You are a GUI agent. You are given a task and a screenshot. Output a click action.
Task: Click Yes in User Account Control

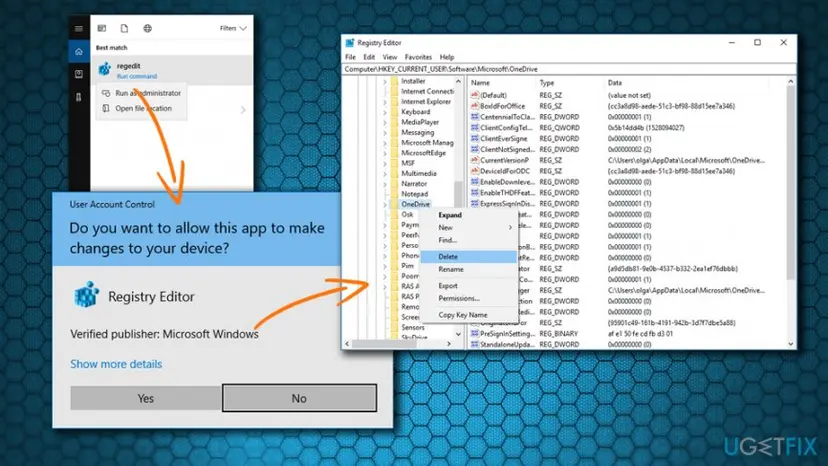146,398
